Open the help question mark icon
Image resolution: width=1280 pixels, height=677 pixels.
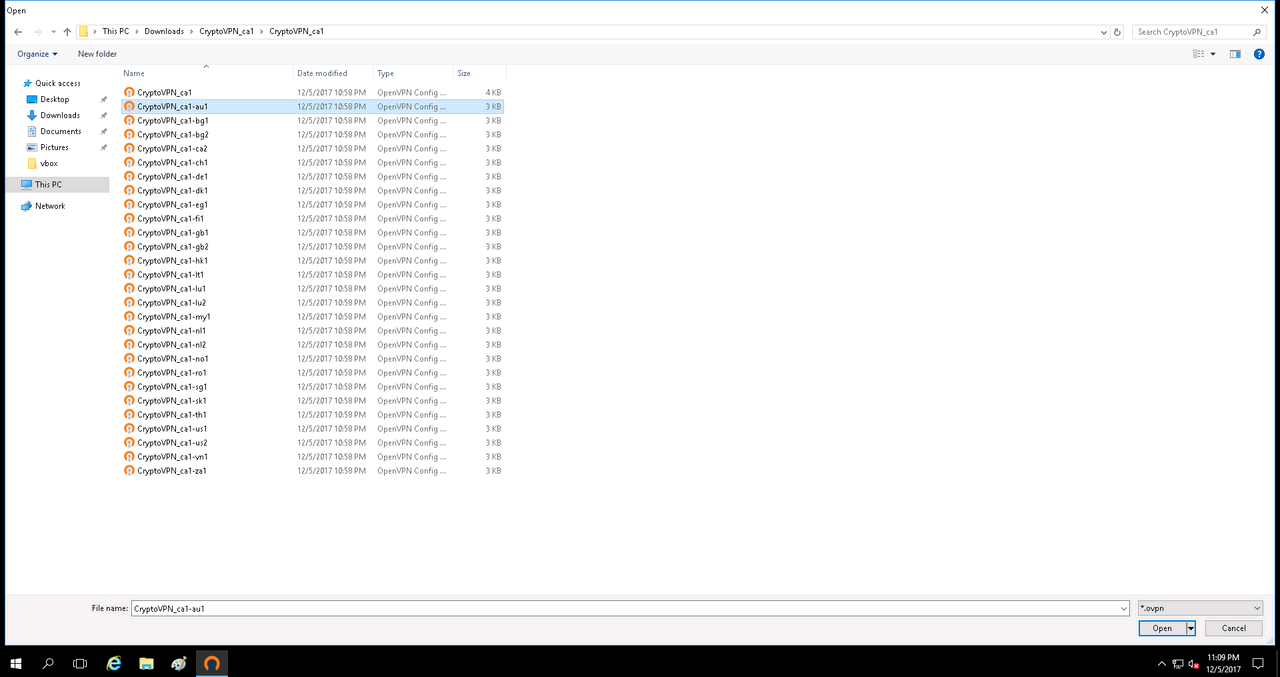coord(1259,54)
